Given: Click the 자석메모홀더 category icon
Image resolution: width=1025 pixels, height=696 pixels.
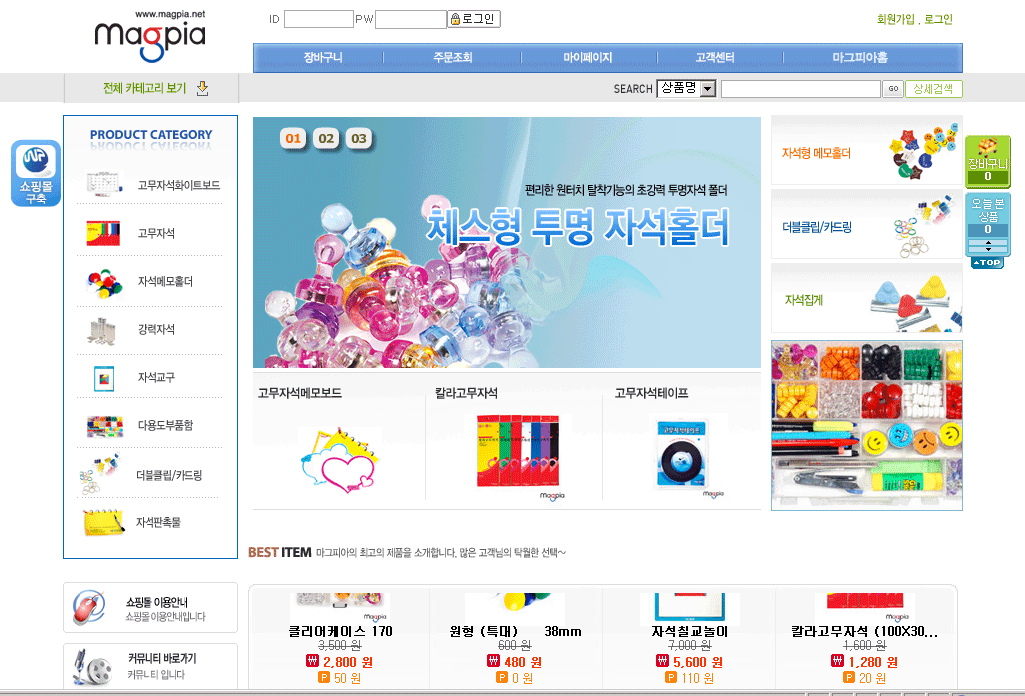Looking at the screenshot, I should 104,283.
